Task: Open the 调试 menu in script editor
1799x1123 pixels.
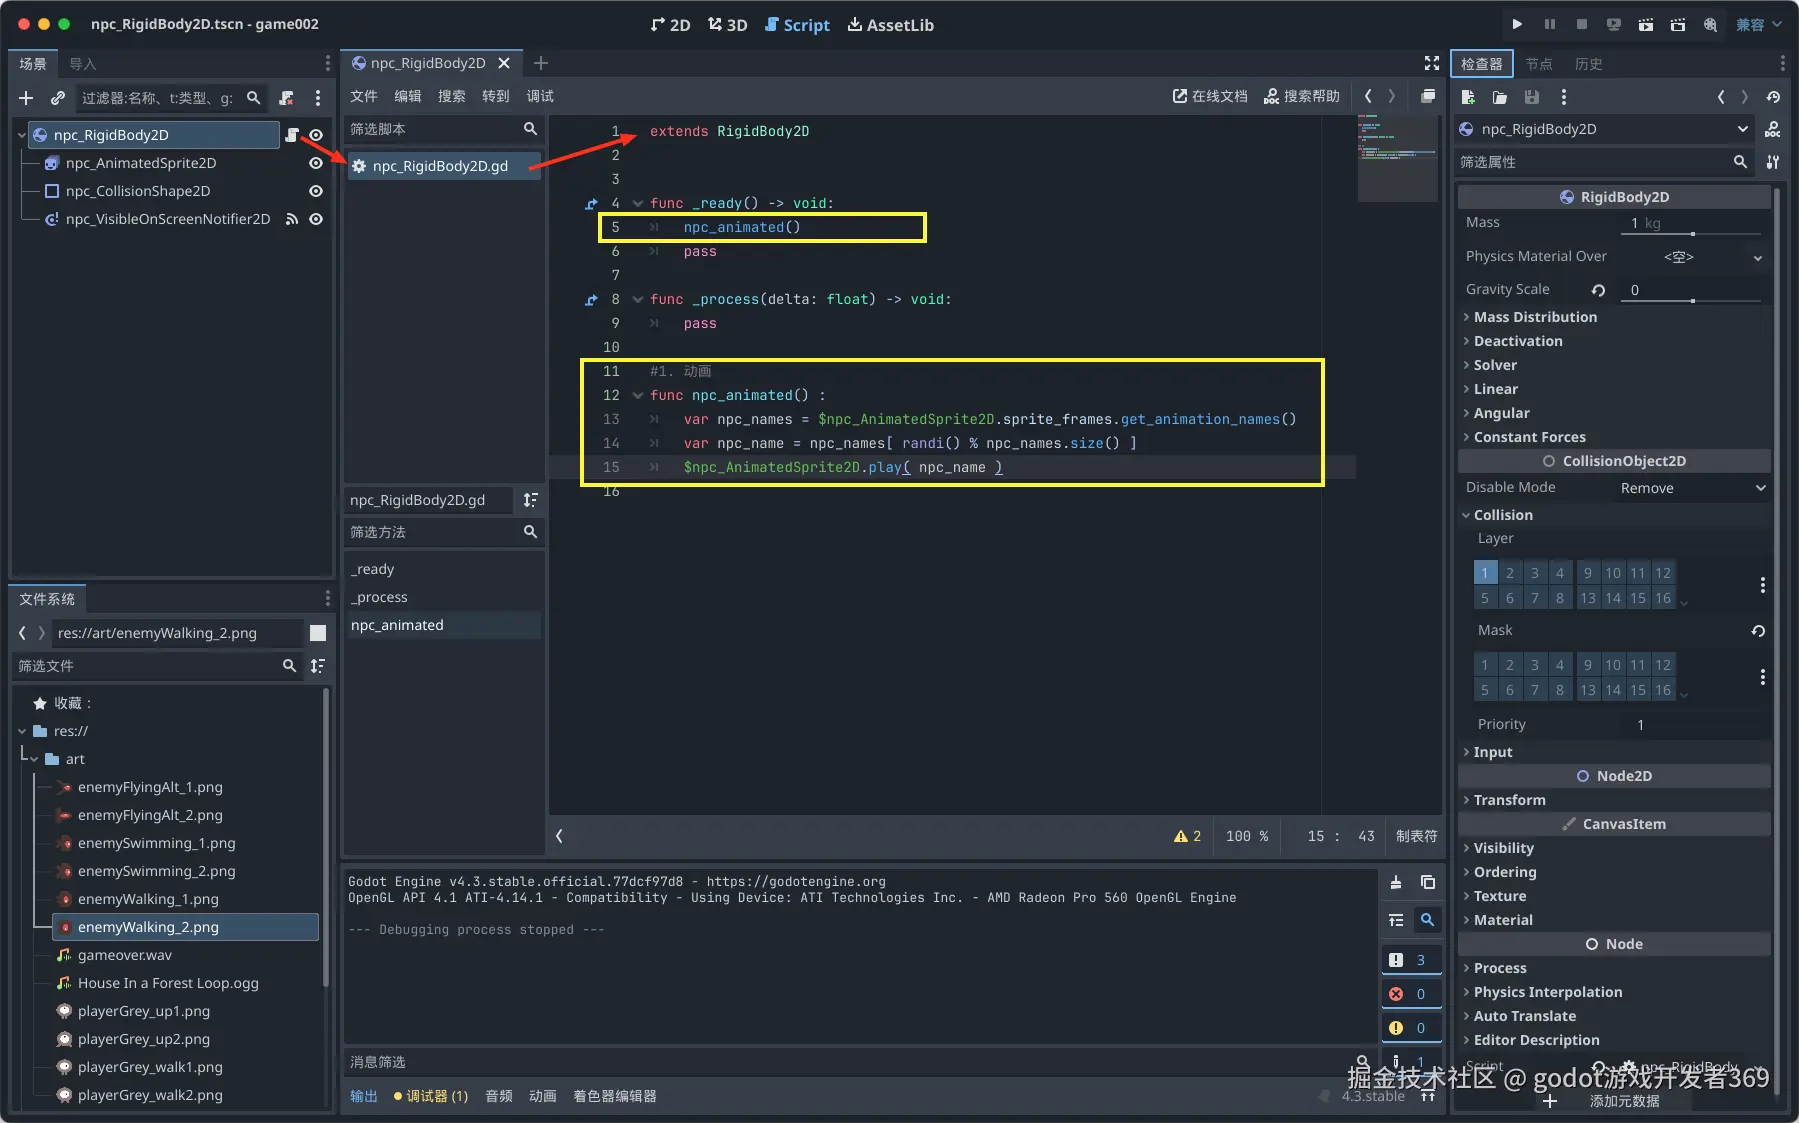Action: pos(540,96)
